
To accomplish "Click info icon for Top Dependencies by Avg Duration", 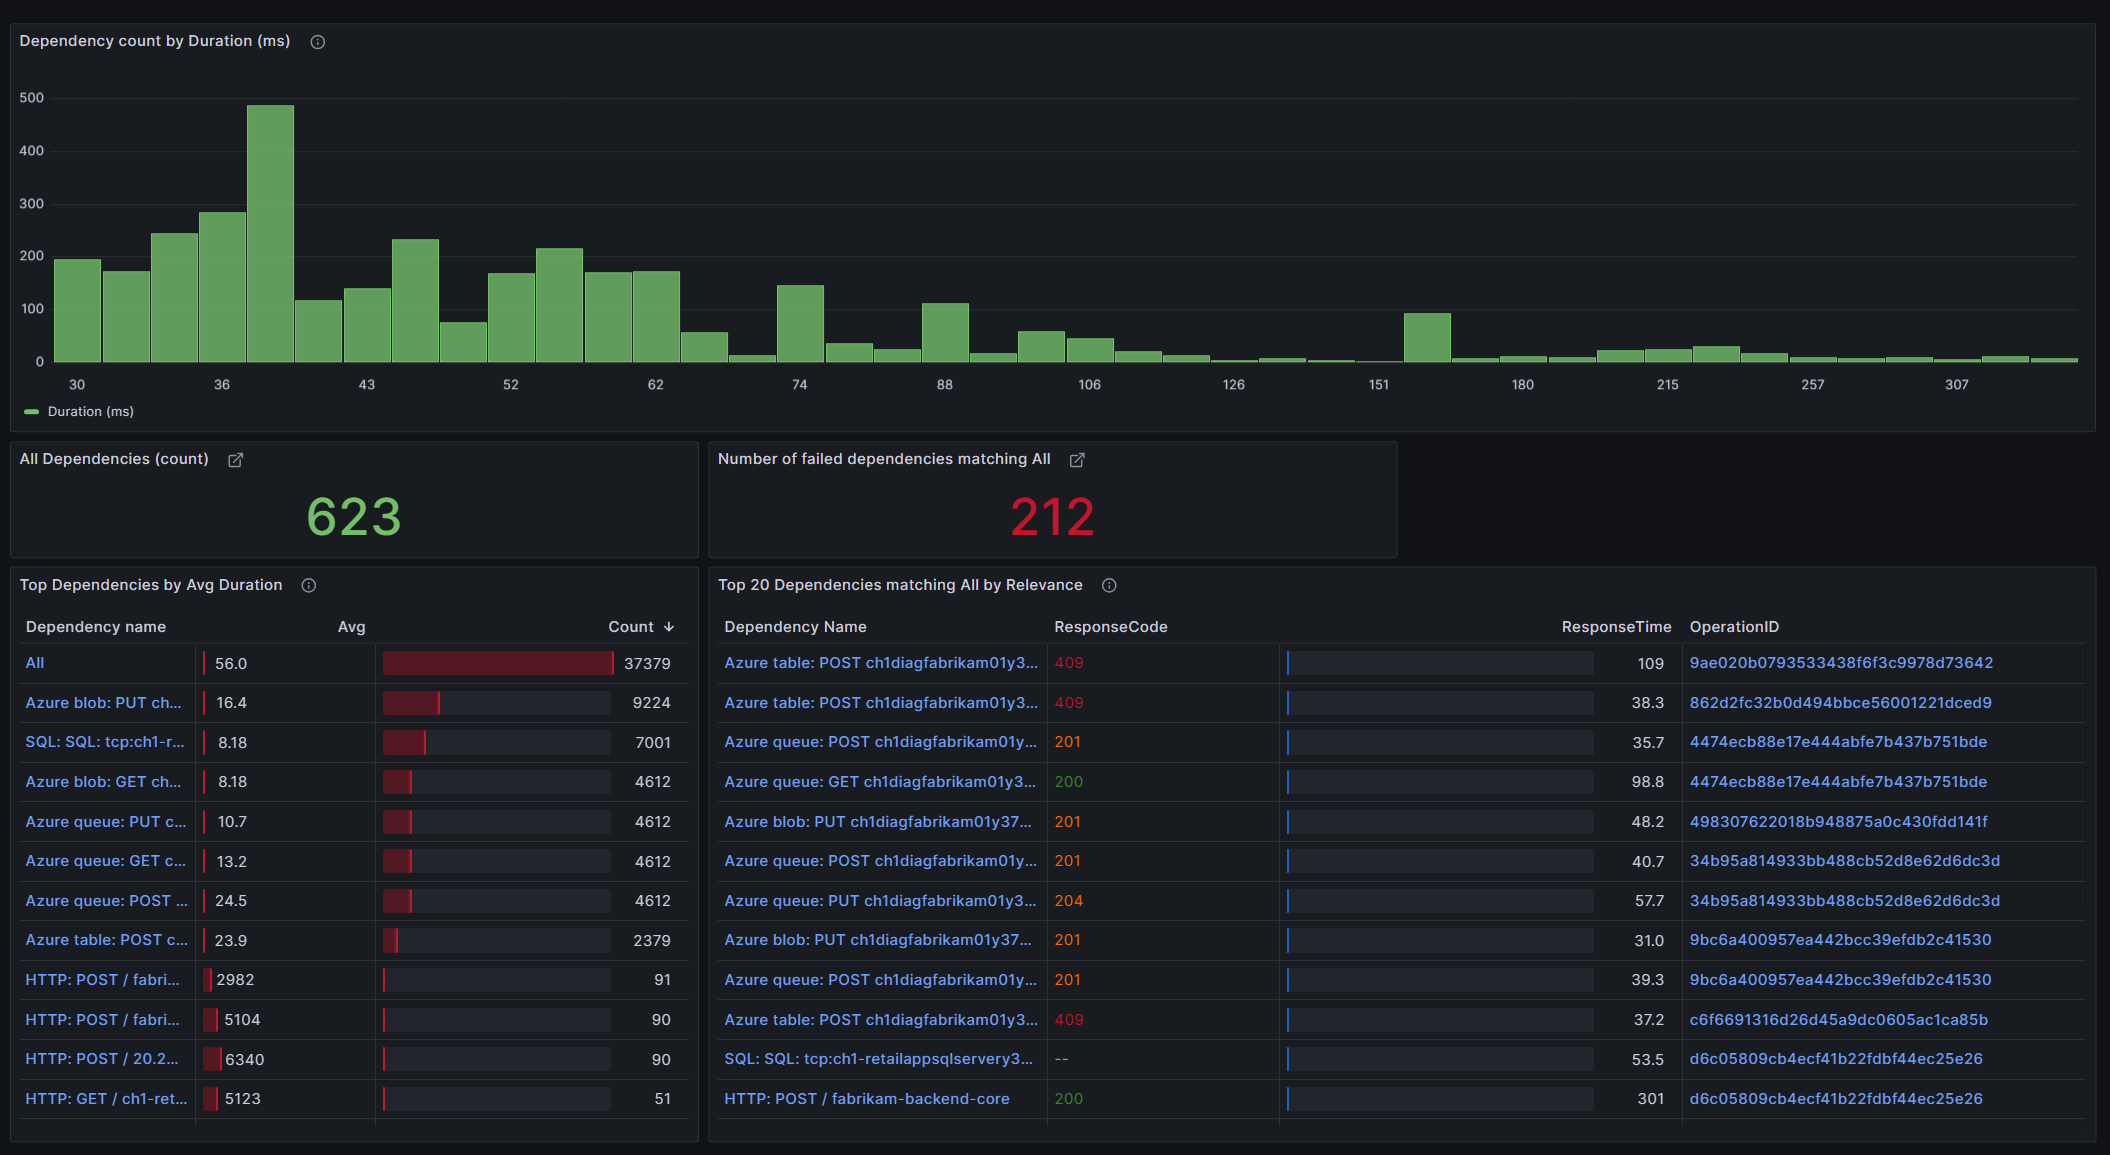I will (x=309, y=586).
